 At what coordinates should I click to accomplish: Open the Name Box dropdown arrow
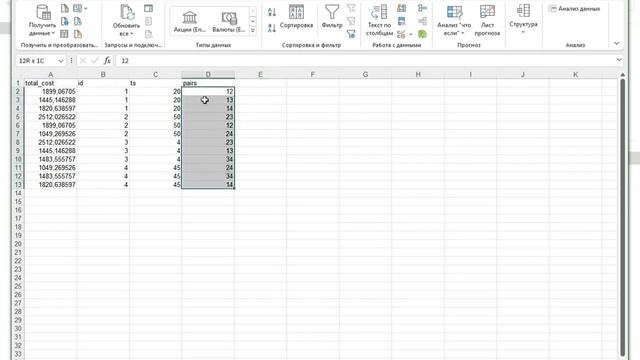point(60,61)
